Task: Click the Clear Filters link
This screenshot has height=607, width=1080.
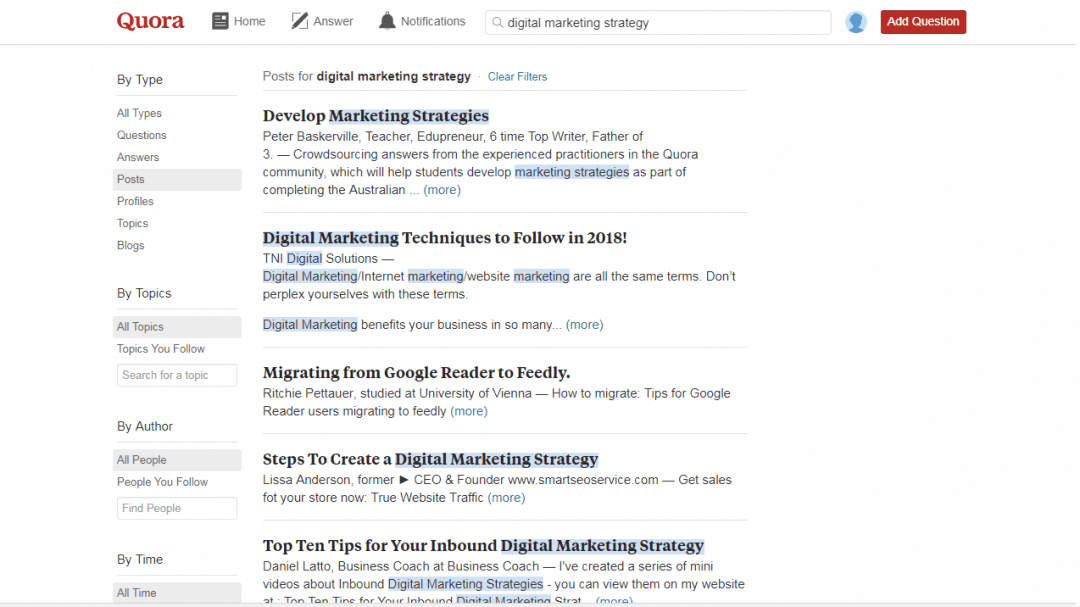Action: 517,76
